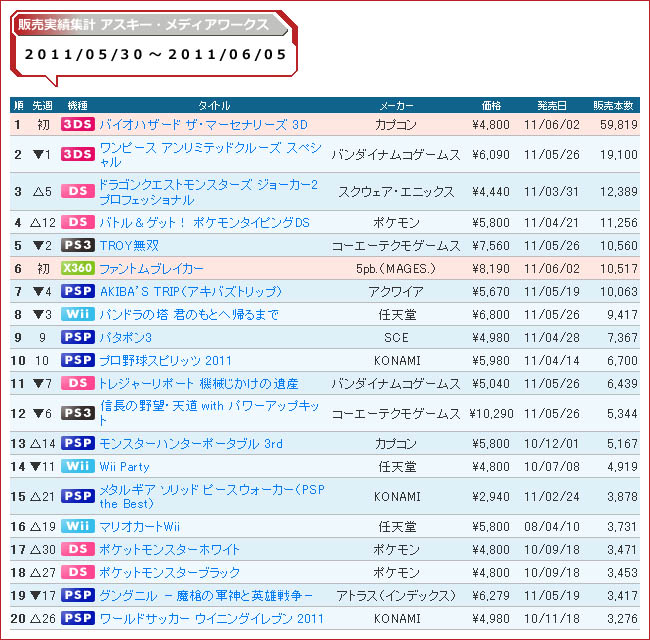
Task: Select maker アトラス(インデックス)
Action: 396,596
